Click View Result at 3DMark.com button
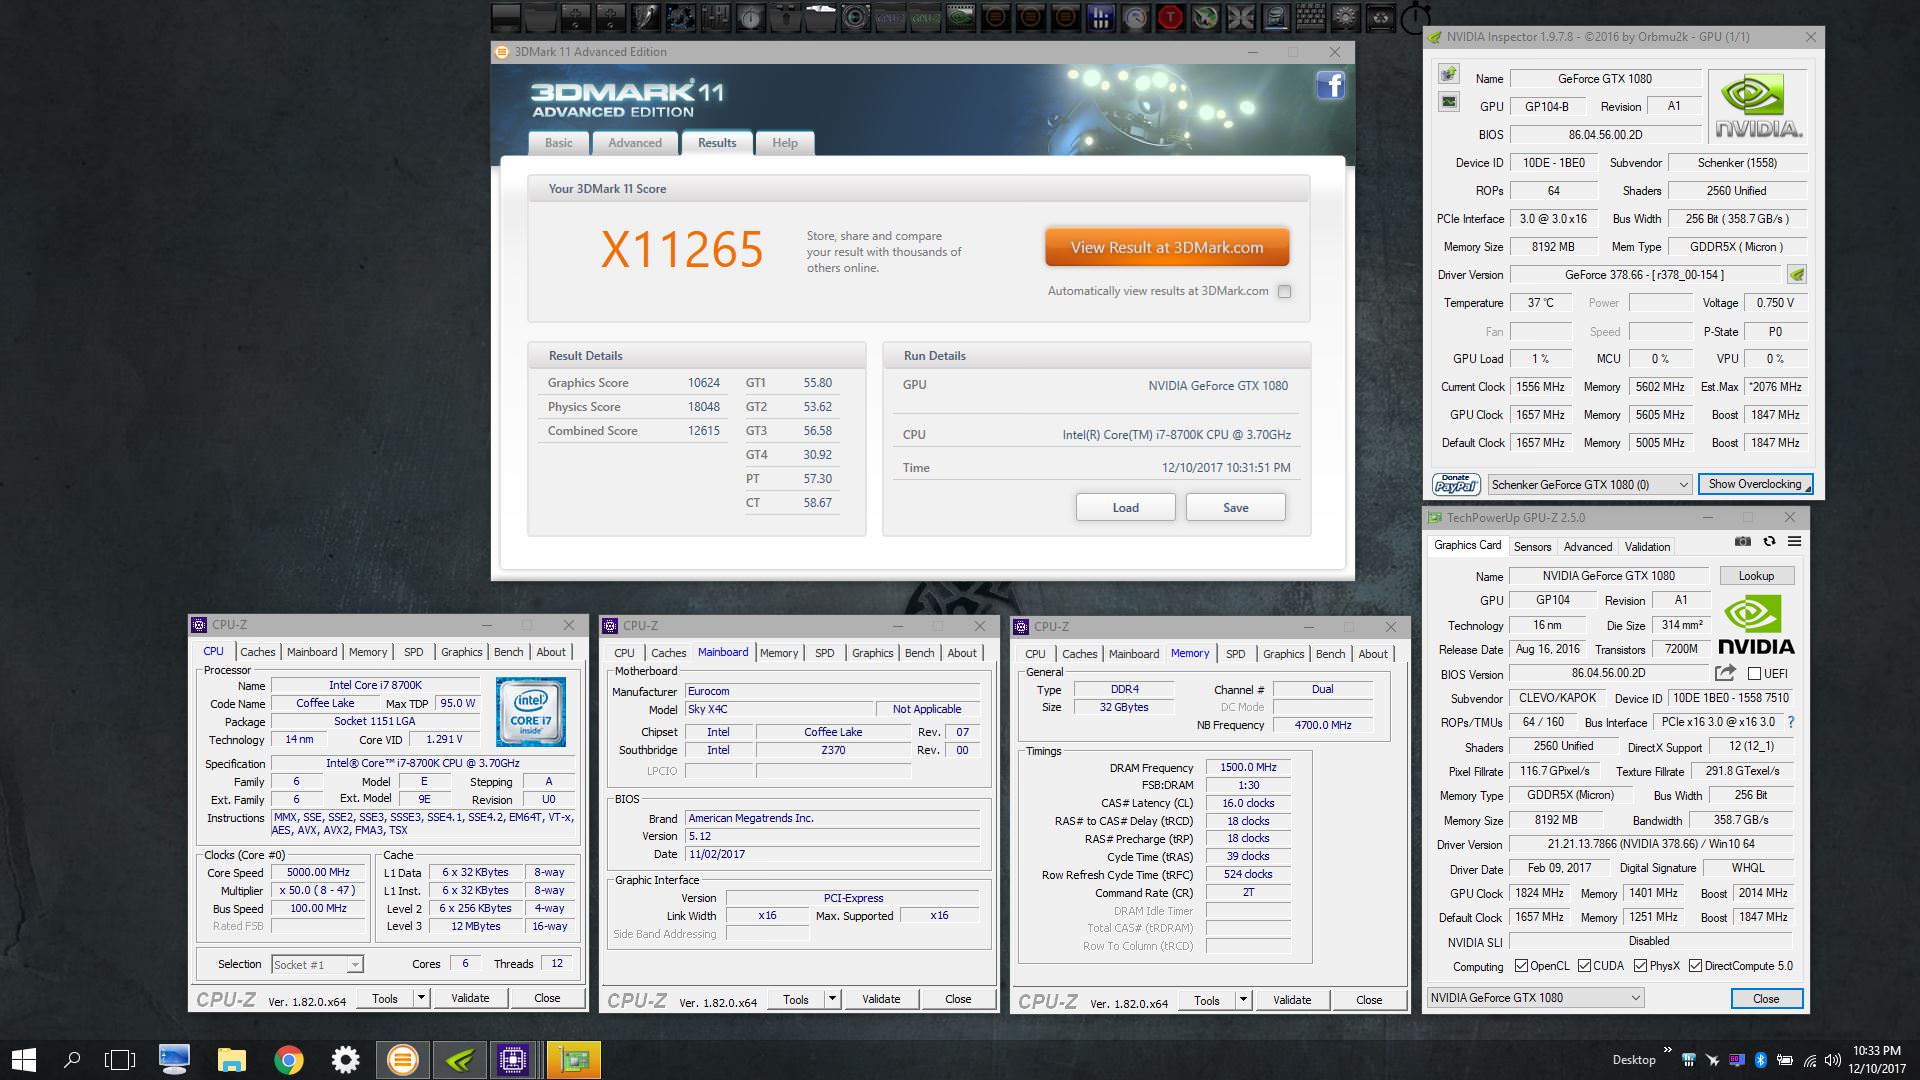 (x=1166, y=248)
